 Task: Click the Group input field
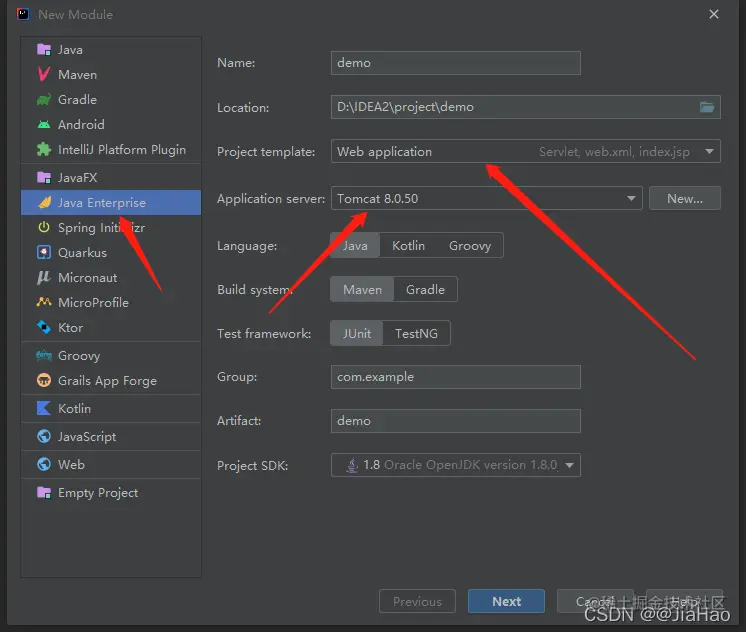point(456,377)
